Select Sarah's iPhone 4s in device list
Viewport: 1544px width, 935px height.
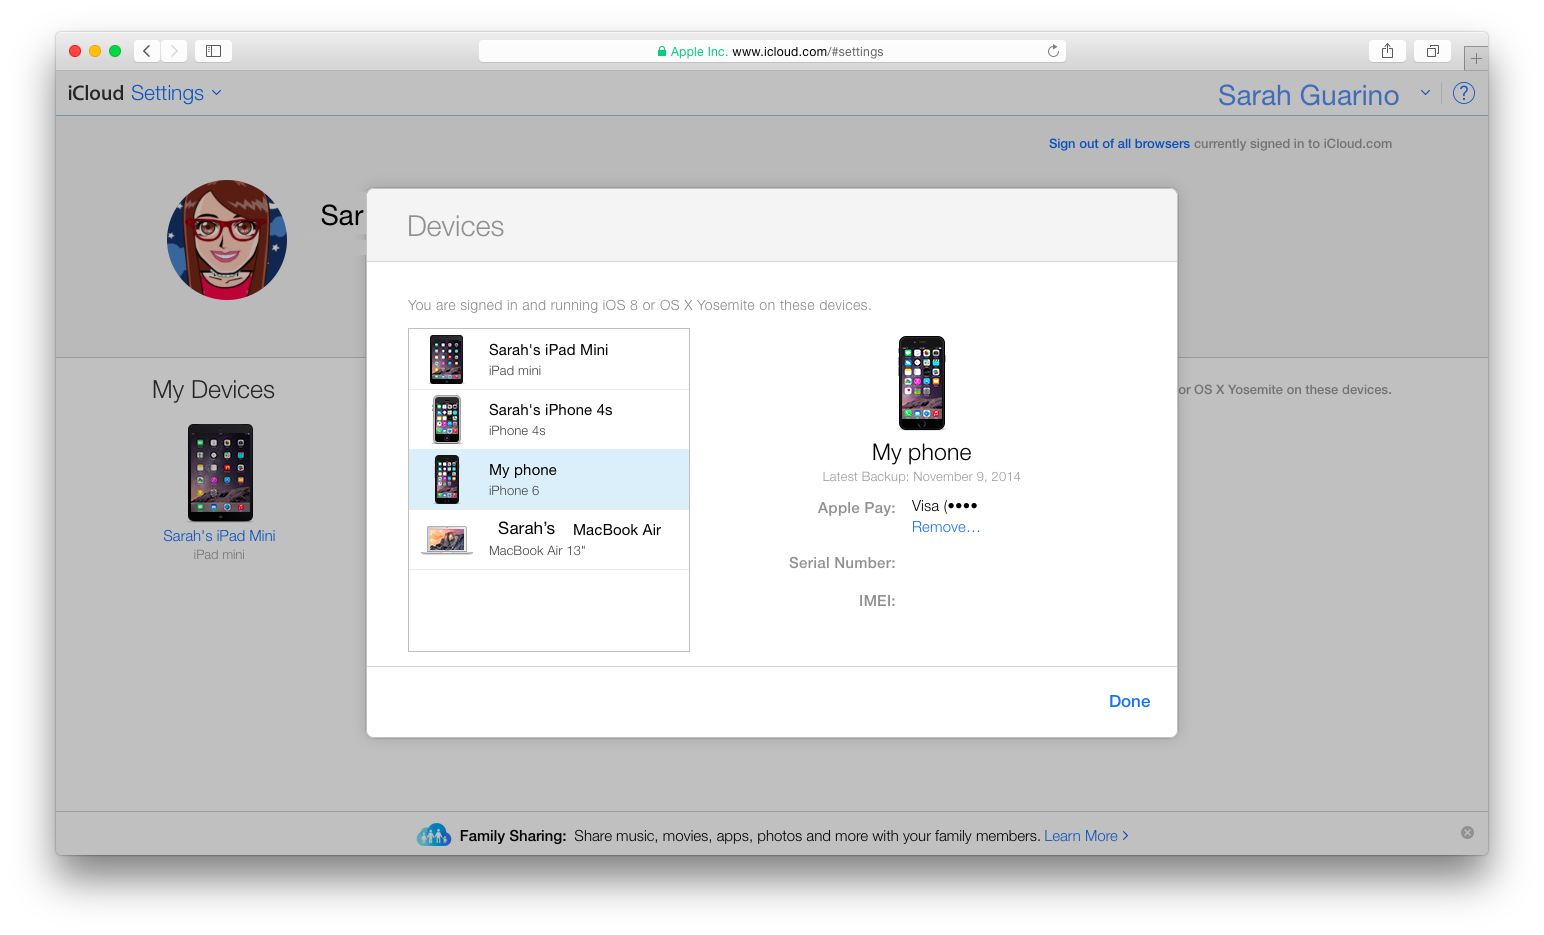(548, 419)
